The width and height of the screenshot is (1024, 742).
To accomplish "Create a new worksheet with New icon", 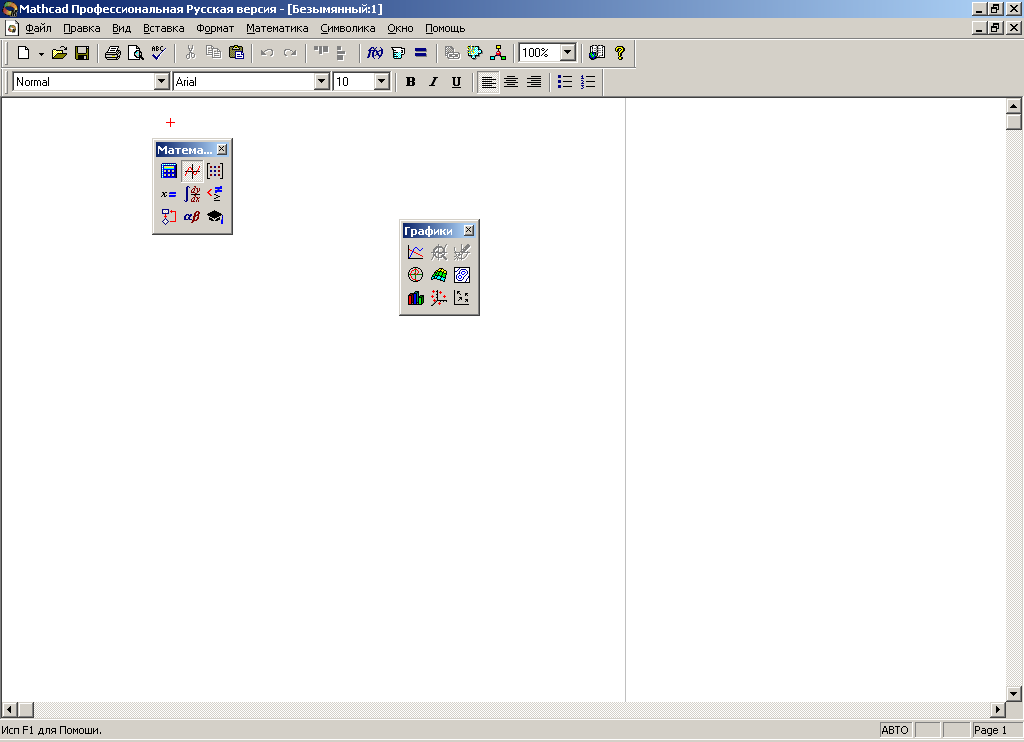I will click(x=24, y=53).
